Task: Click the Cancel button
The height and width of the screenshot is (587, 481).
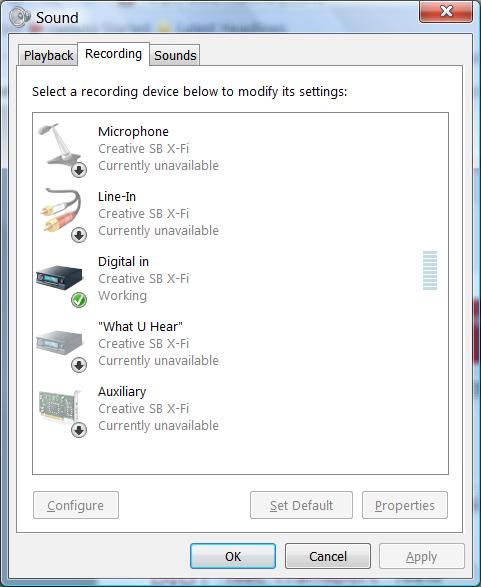Action: [x=328, y=556]
